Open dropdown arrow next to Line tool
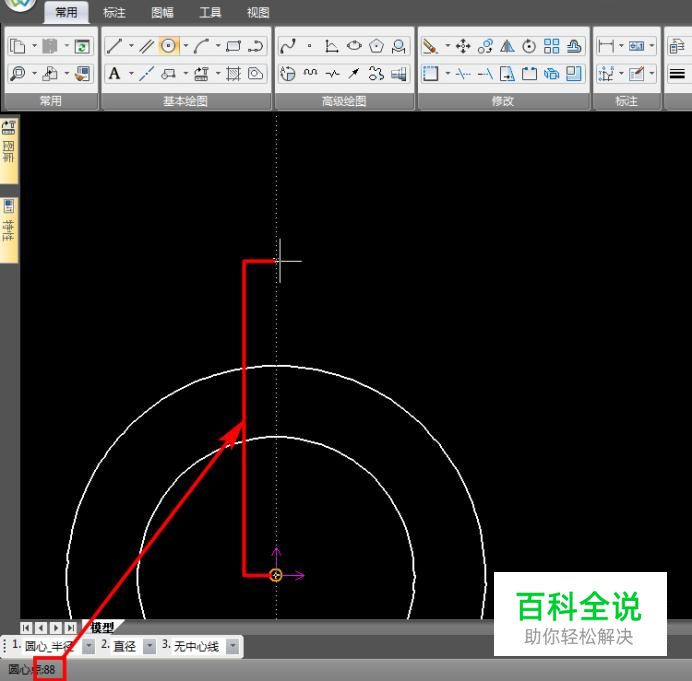 [x=131, y=46]
